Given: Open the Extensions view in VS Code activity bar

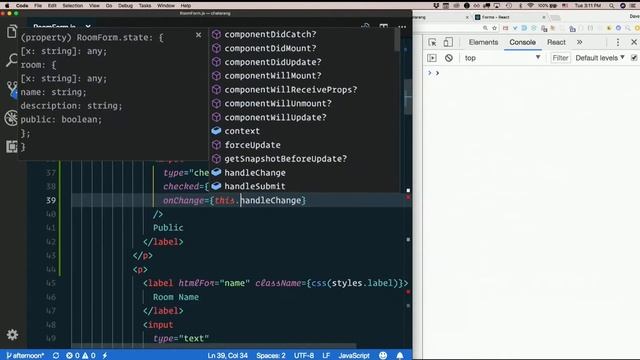Looking at the screenshot, I should pyautogui.click(x=12, y=146).
